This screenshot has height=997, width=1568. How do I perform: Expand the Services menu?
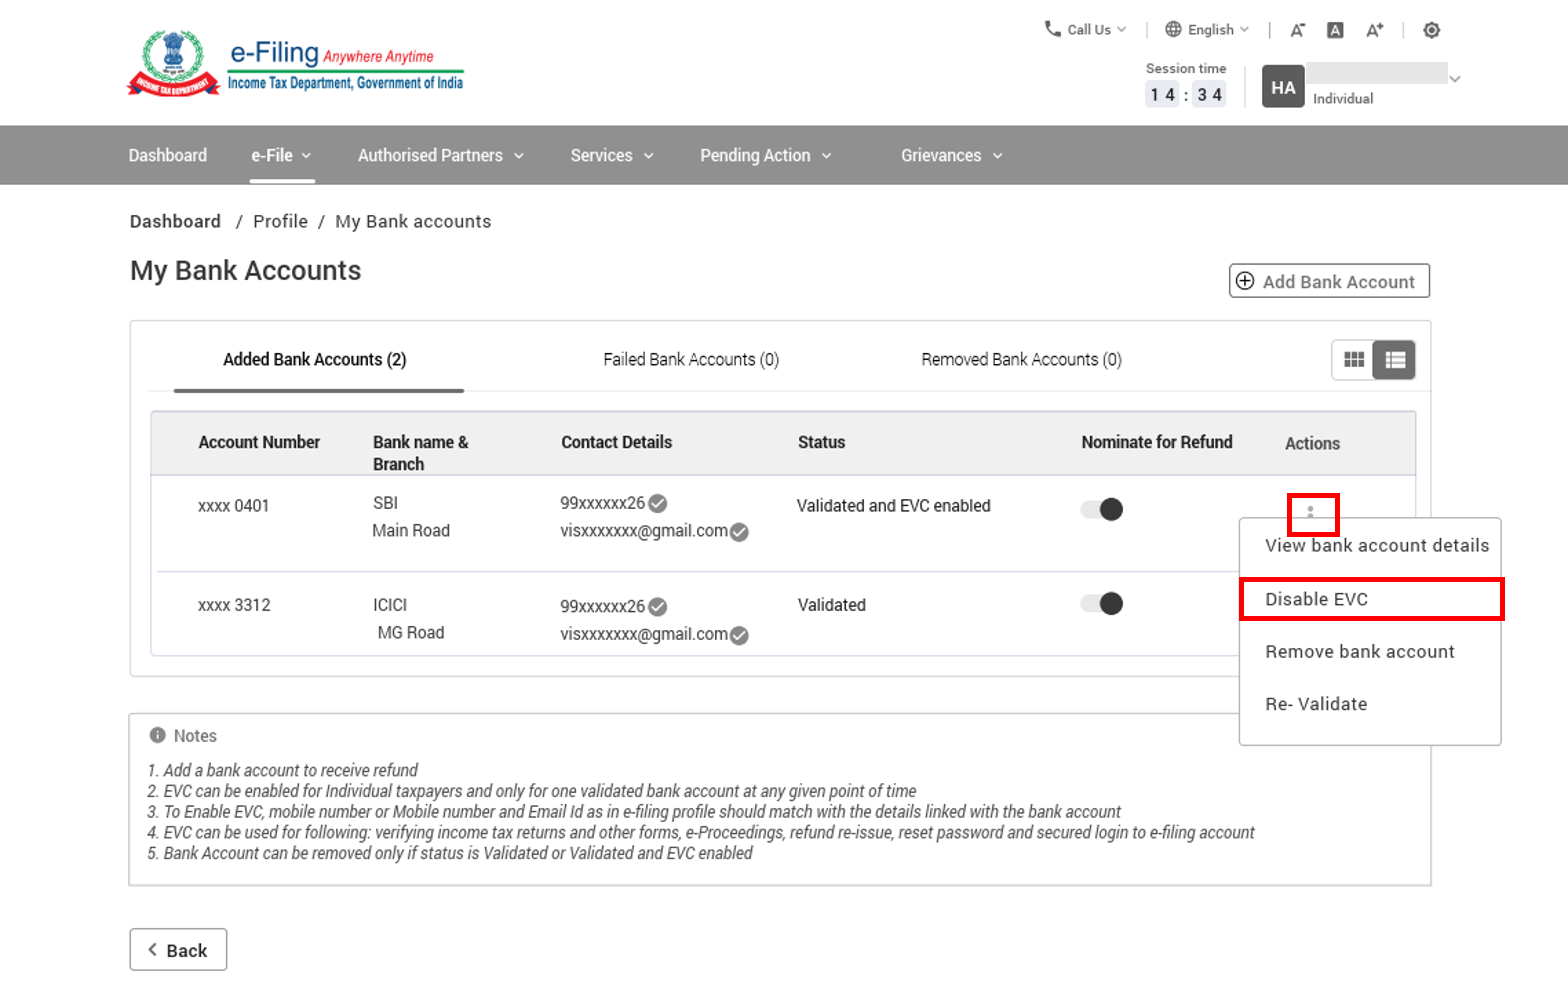coord(611,155)
